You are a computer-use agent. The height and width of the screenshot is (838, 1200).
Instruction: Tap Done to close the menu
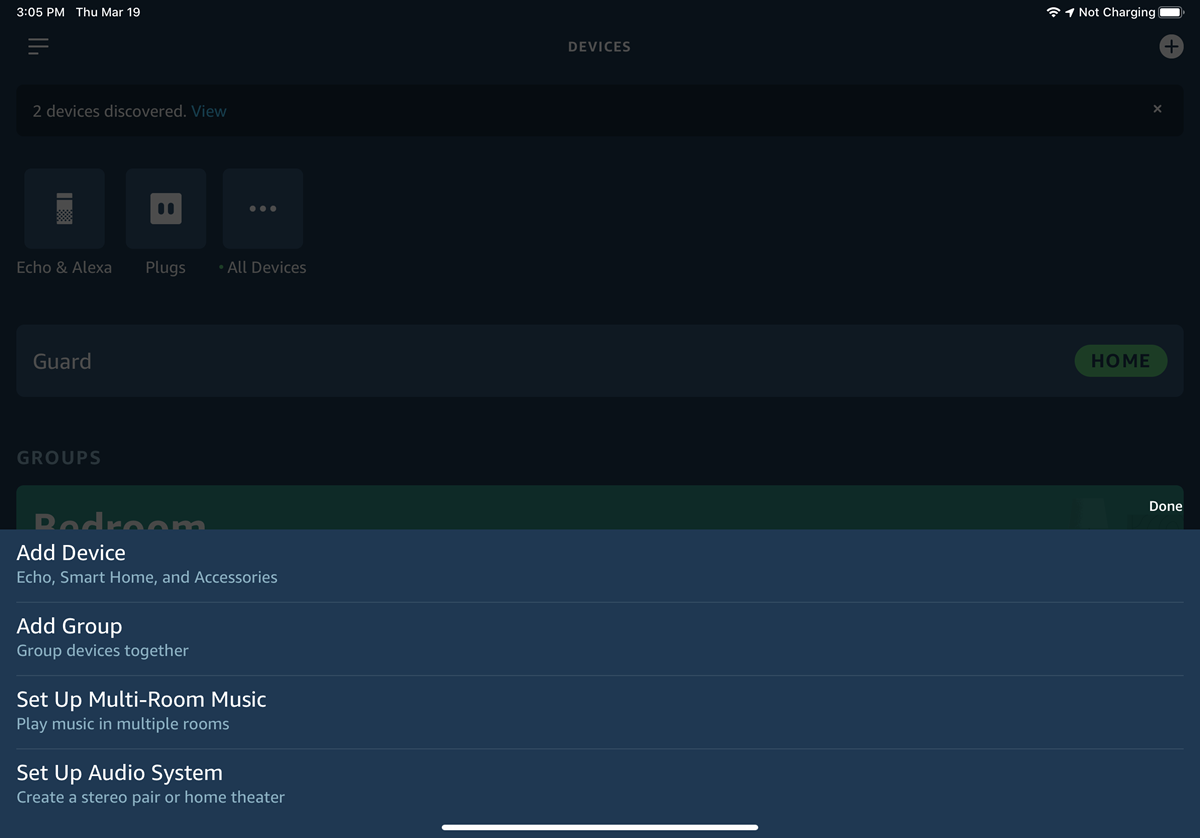pos(1165,506)
